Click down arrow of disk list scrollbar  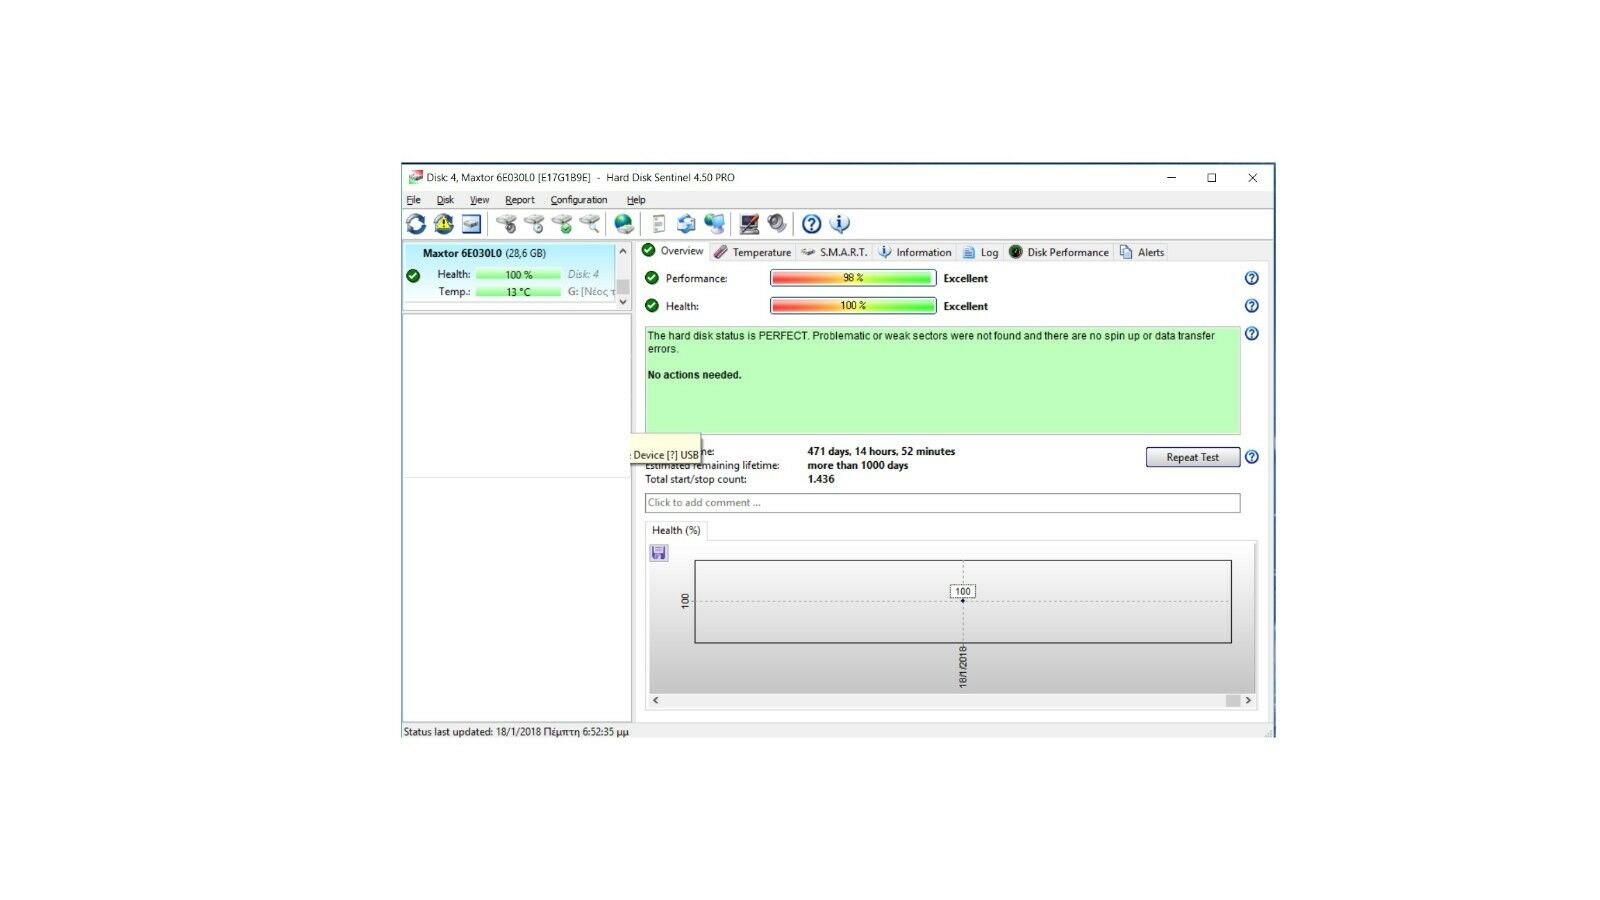tap(623, 301)
